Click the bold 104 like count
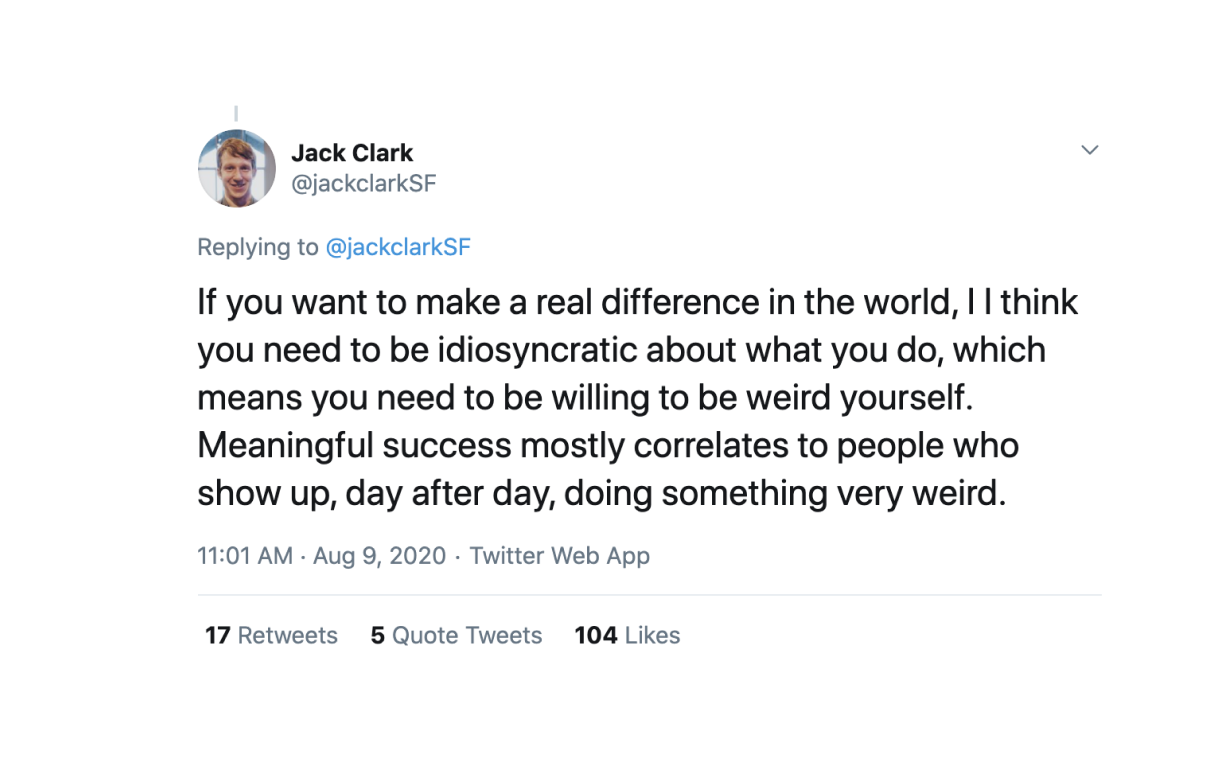 coord(596,635)
